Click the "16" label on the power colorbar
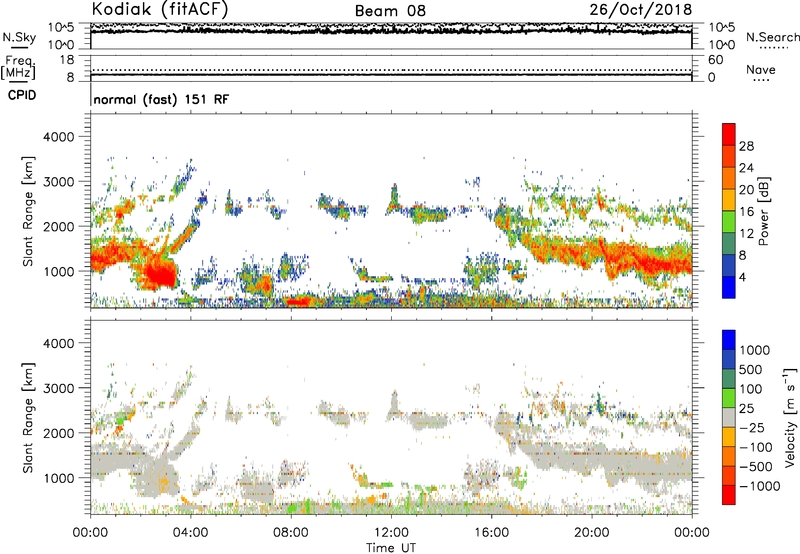Image resolution: width=800 pixels, height=554 pixels. point(746,212)
